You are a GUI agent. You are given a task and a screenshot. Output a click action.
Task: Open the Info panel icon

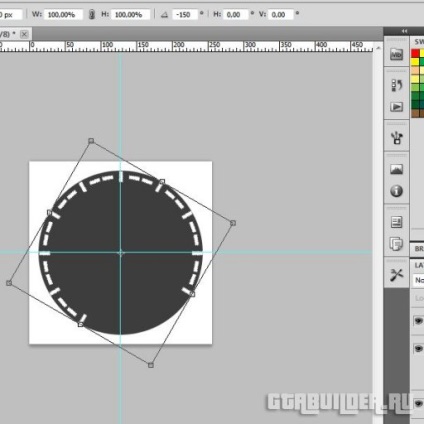pyautogui.click(x=396, y=191)
